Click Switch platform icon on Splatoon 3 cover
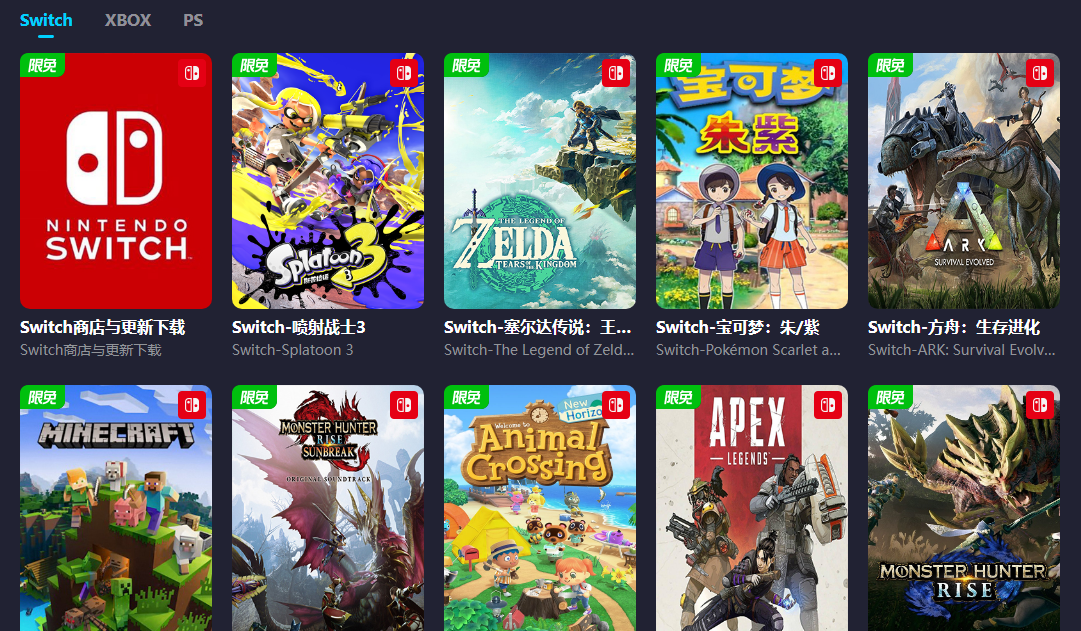The height and width of the screenshot is (631, 1081). pos(404,73)
